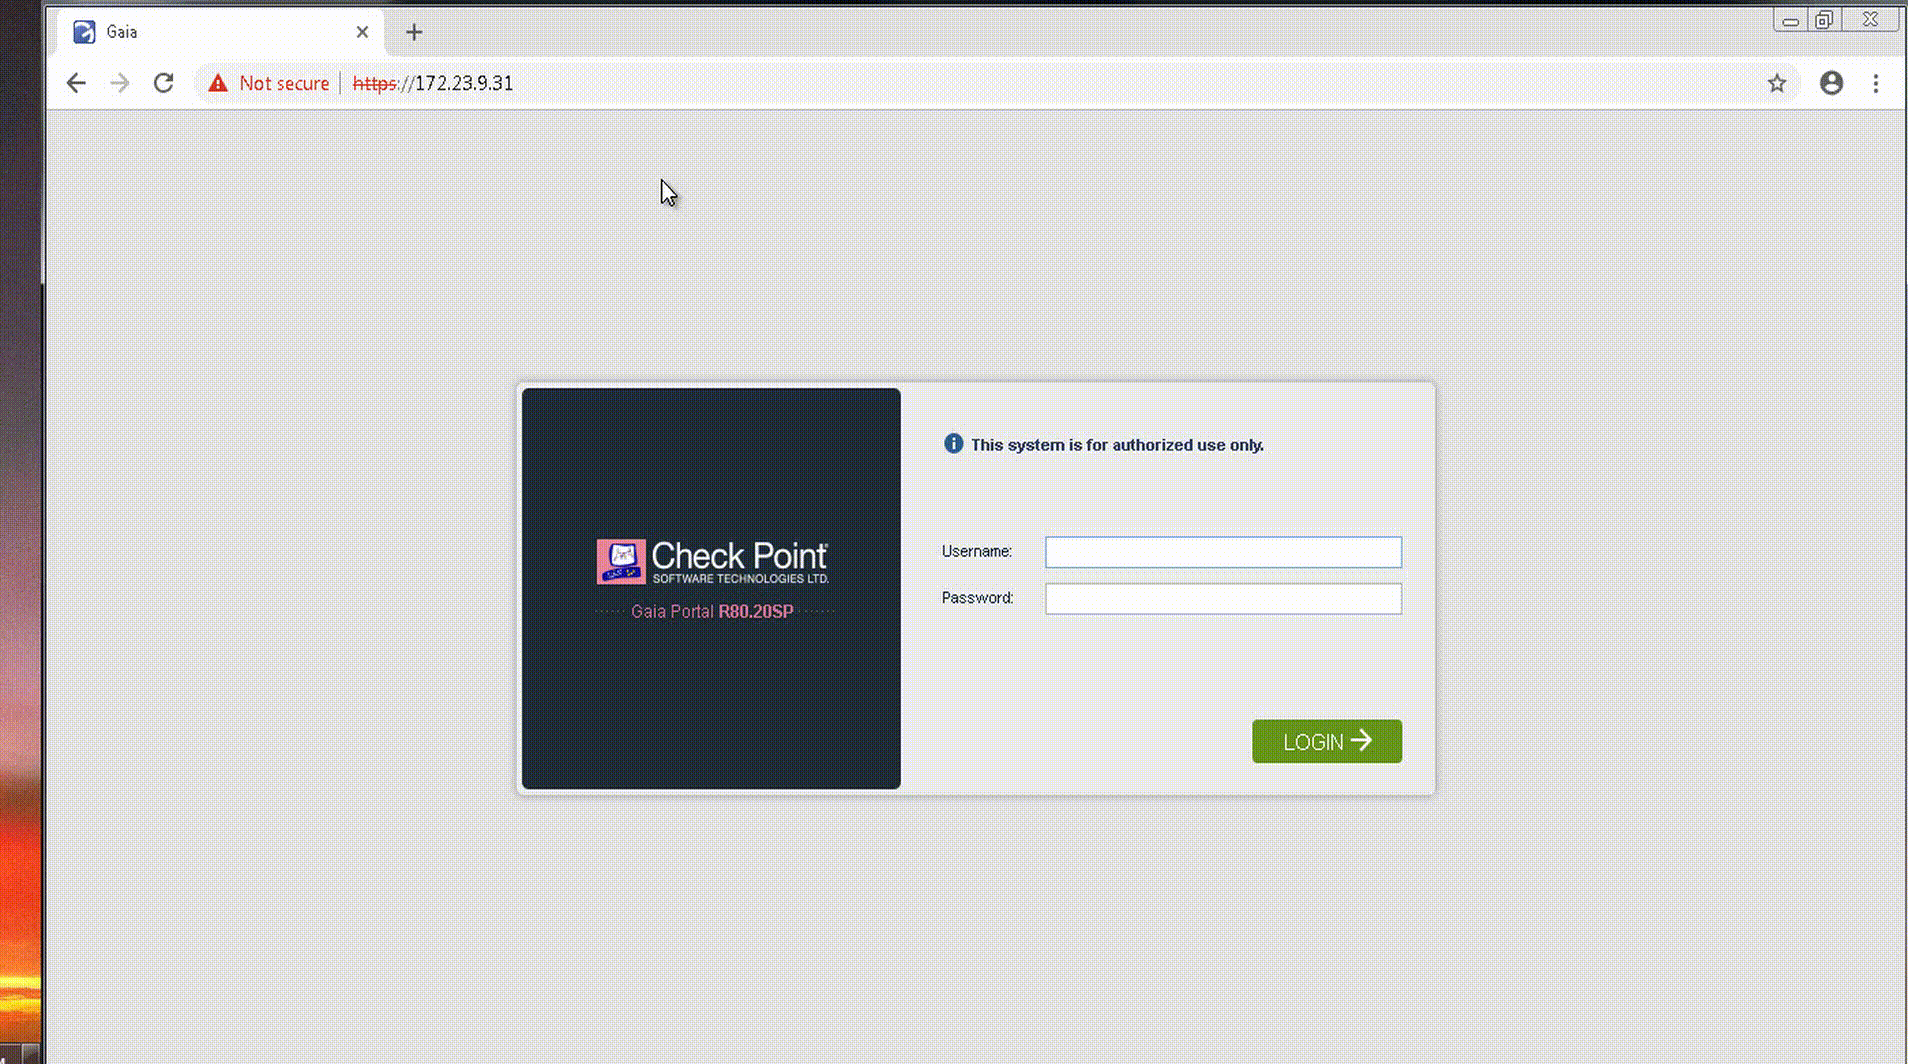
Task: Open the Chrome profile account icon
Action: click(1831, 84)
